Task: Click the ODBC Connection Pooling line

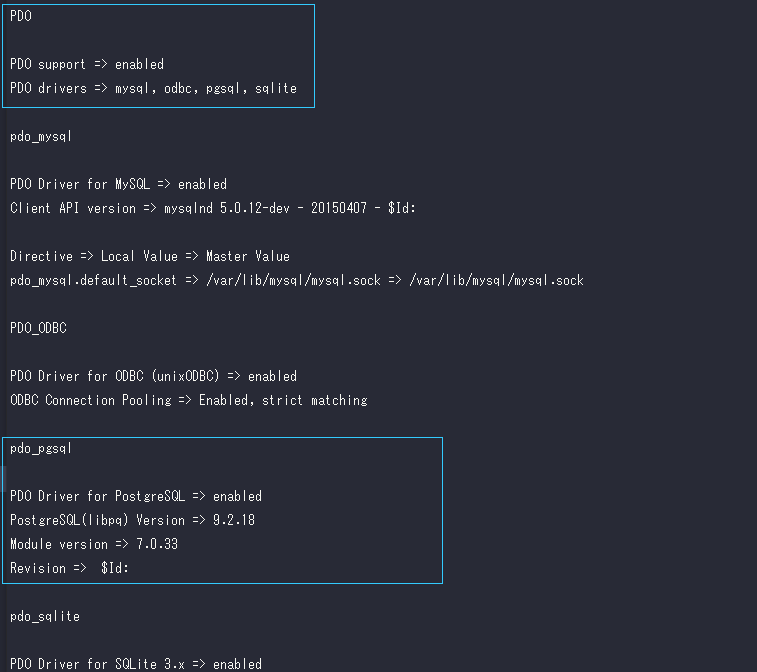Action: click(x=189, y=400)
